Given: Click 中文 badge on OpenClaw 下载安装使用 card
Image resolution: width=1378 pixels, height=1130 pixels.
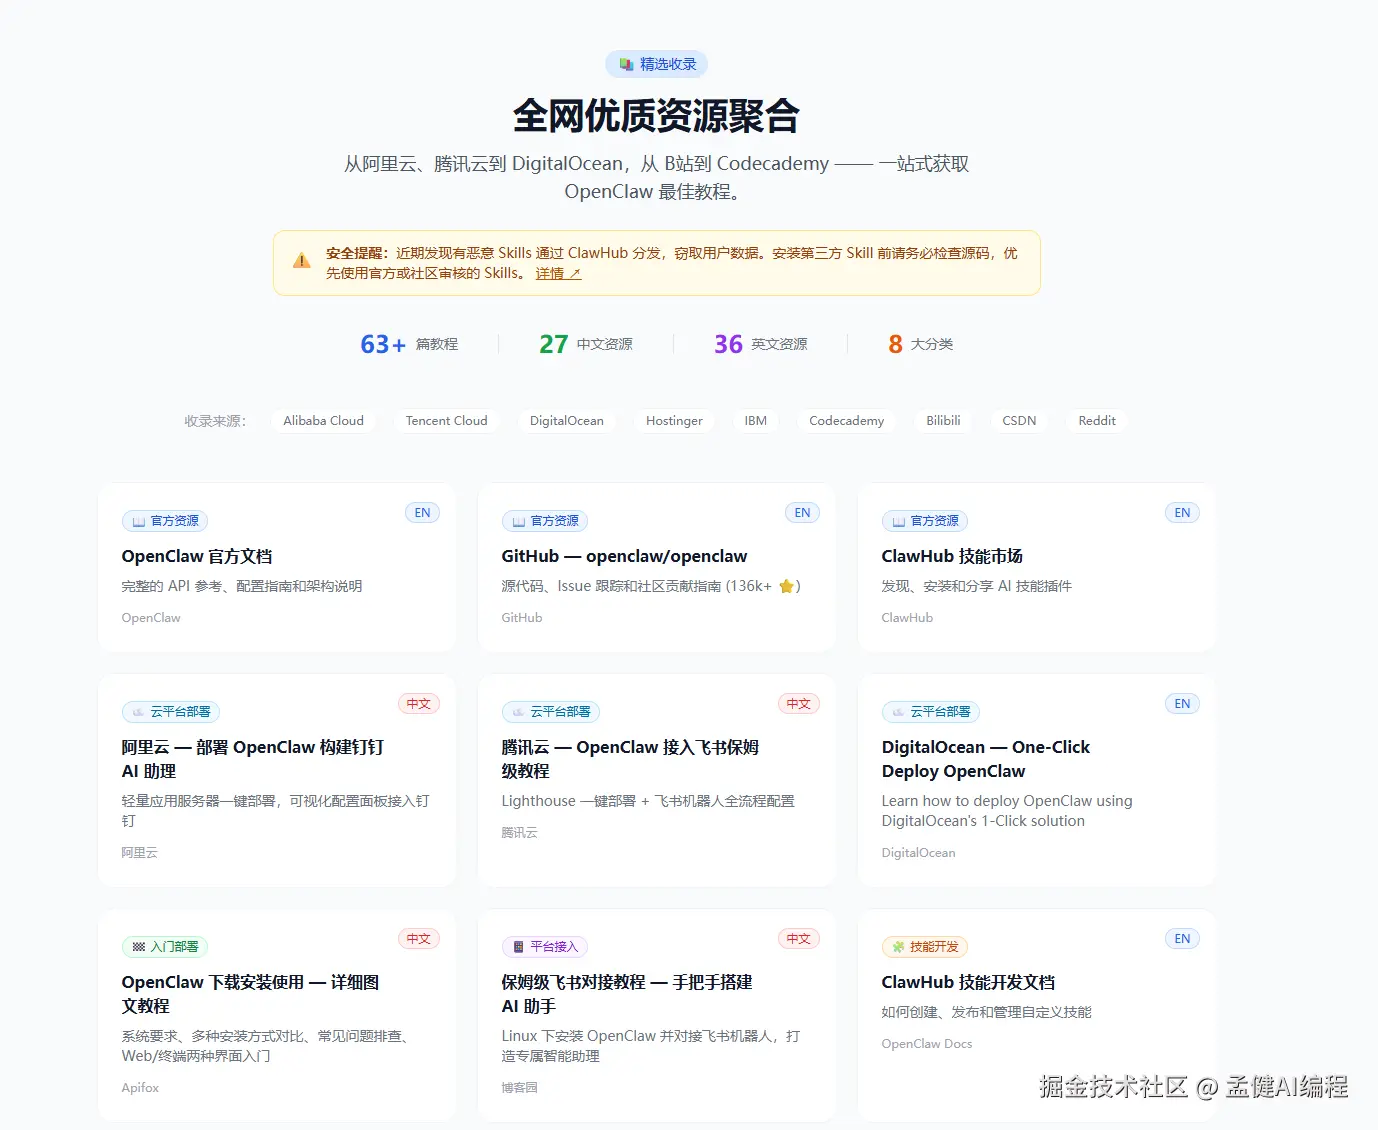Looking at the screenshot, I should pyautogui.click(x=419, y=939).
